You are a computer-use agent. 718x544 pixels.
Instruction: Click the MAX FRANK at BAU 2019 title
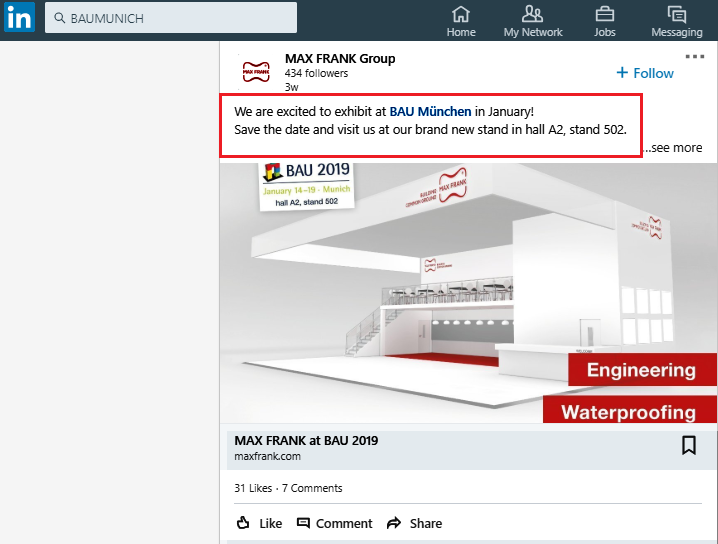(x=306, y=441)
